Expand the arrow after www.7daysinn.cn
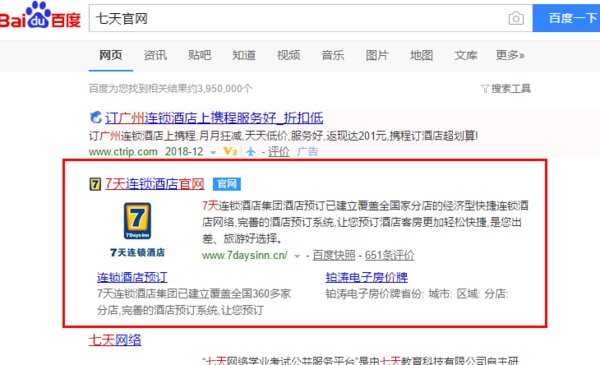Image resolution: width=600 pixels, height=365 pixels. point(297,256)
